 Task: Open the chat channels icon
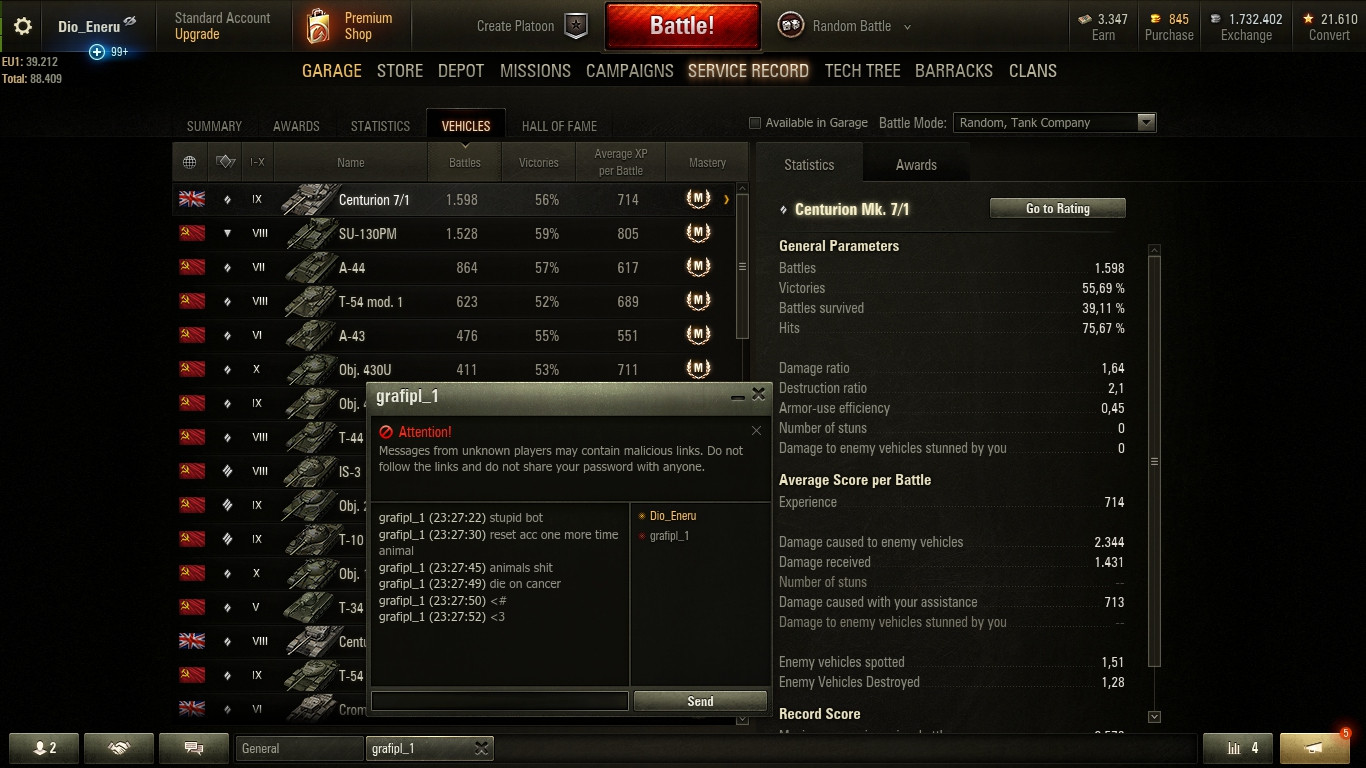[x=195, y=748]
